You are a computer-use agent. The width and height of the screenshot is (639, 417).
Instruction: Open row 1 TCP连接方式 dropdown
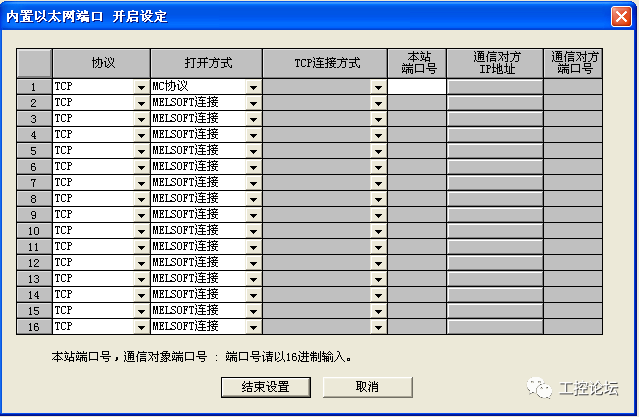tap(378, 87)
